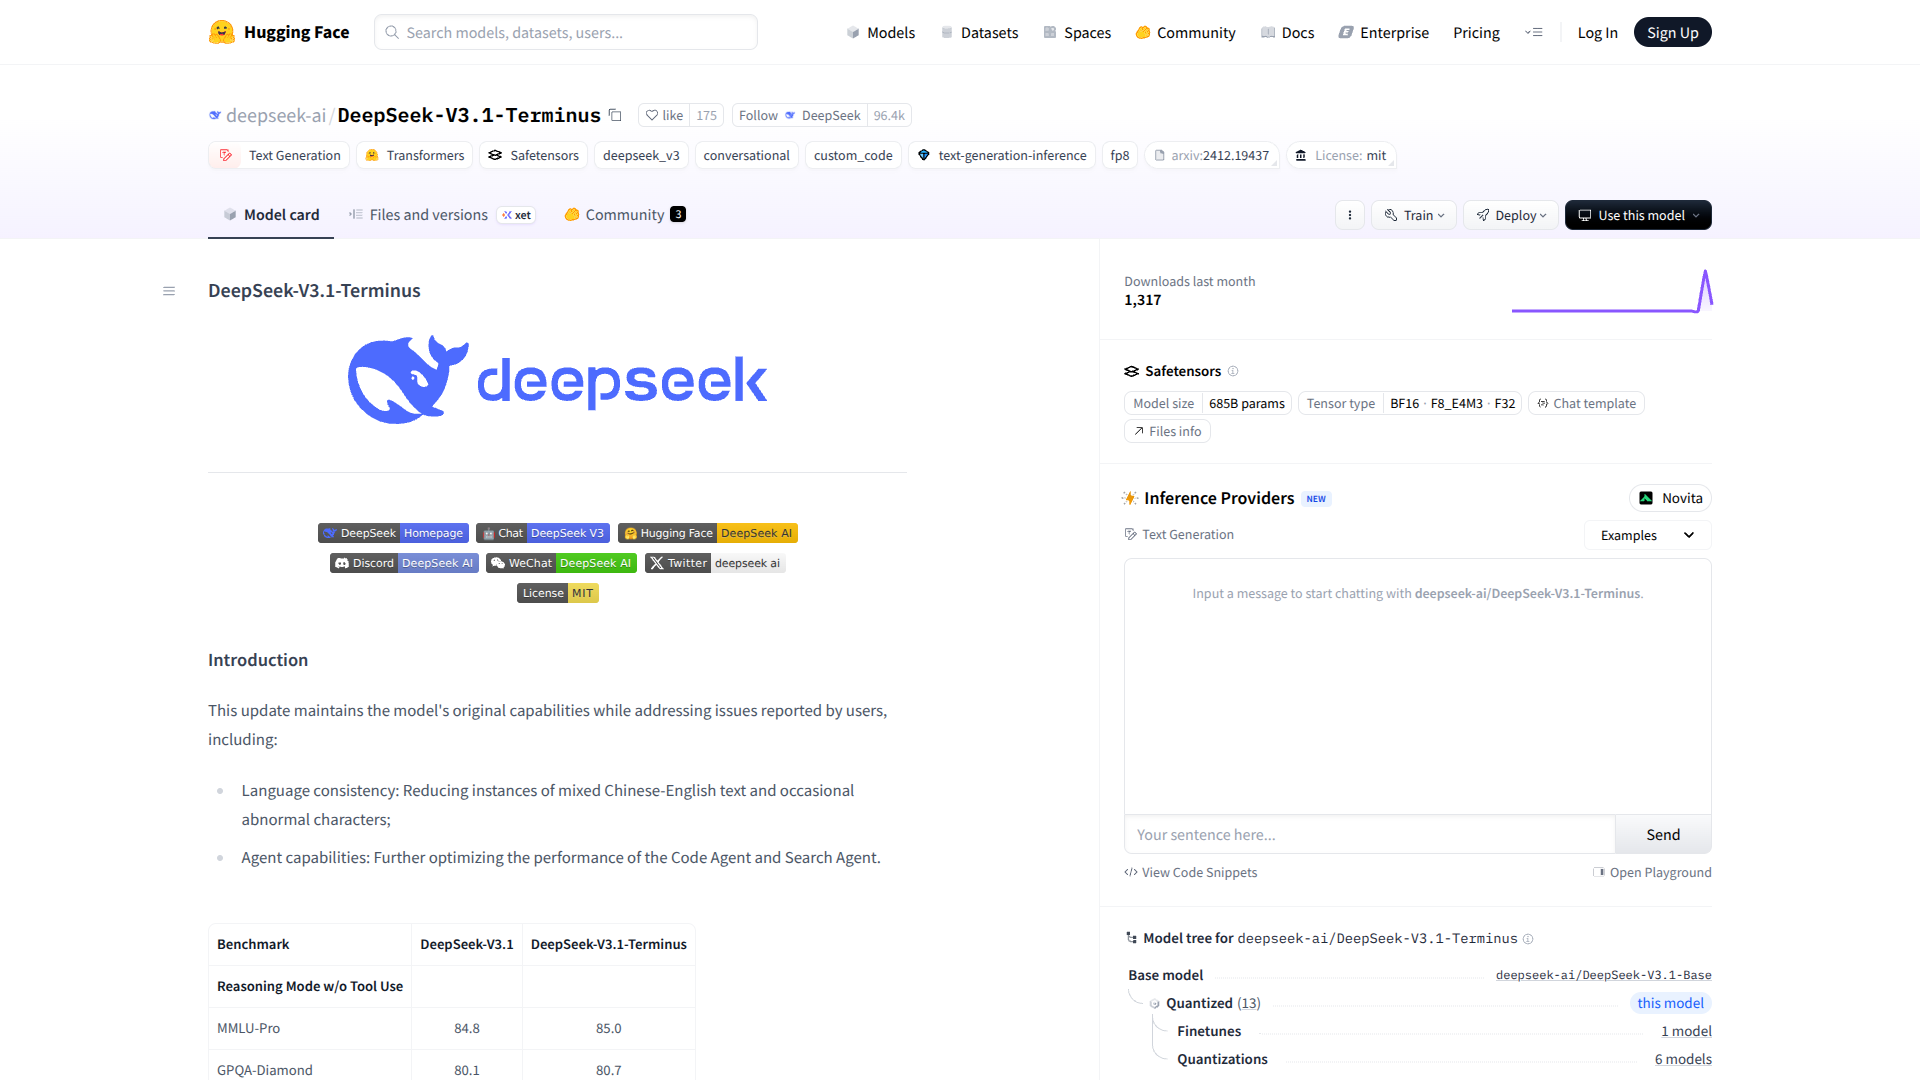Open the table of contents toggle
Screen dimensions: 1920x1080
tap(169, 291)
